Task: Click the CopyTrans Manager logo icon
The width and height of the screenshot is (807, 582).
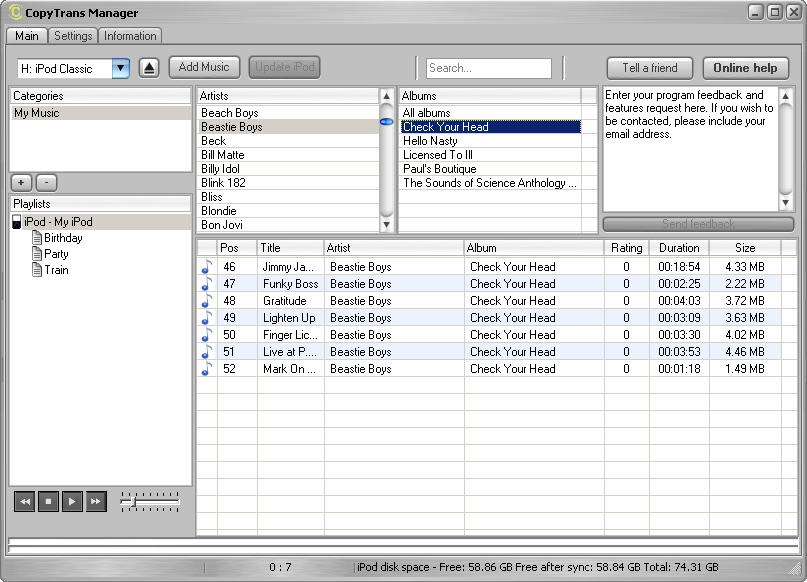Action: (x=15, y=12)
